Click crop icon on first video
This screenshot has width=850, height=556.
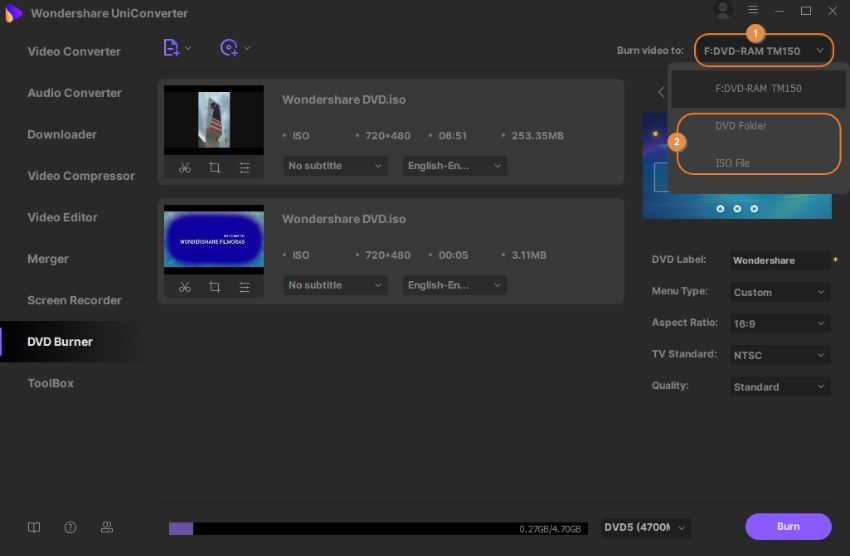215,167
